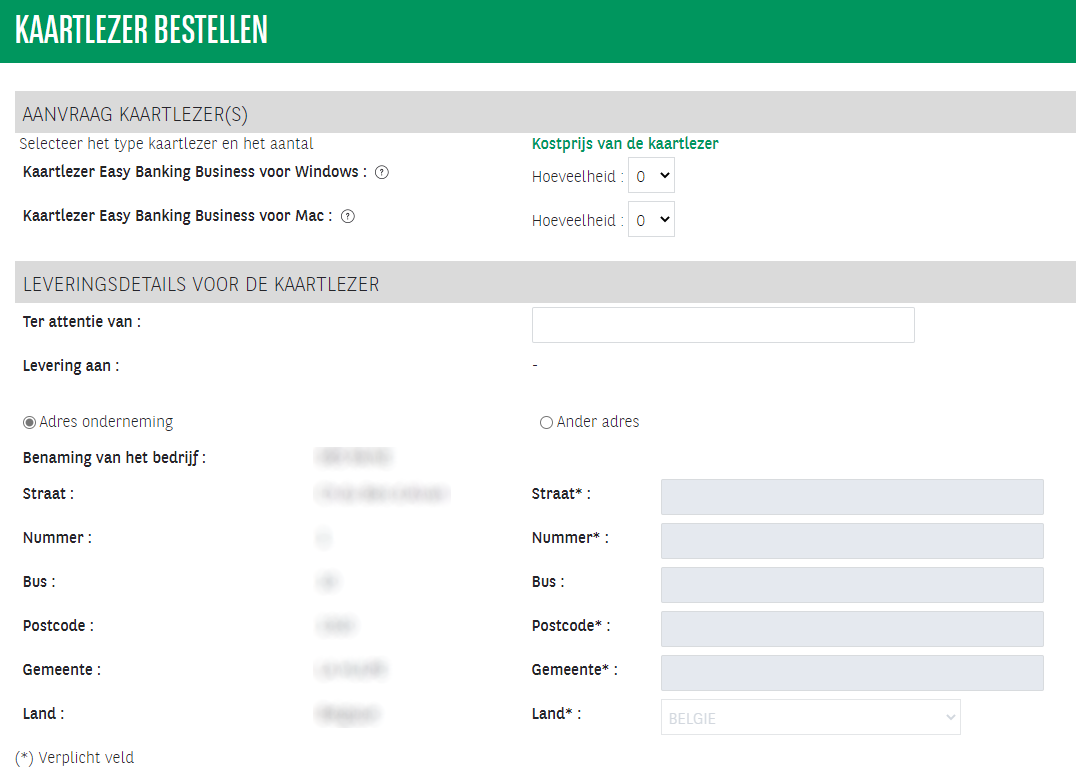Click the Gemeente* input field
Viewport: 1076px width, 780px height.
(851, 673)
